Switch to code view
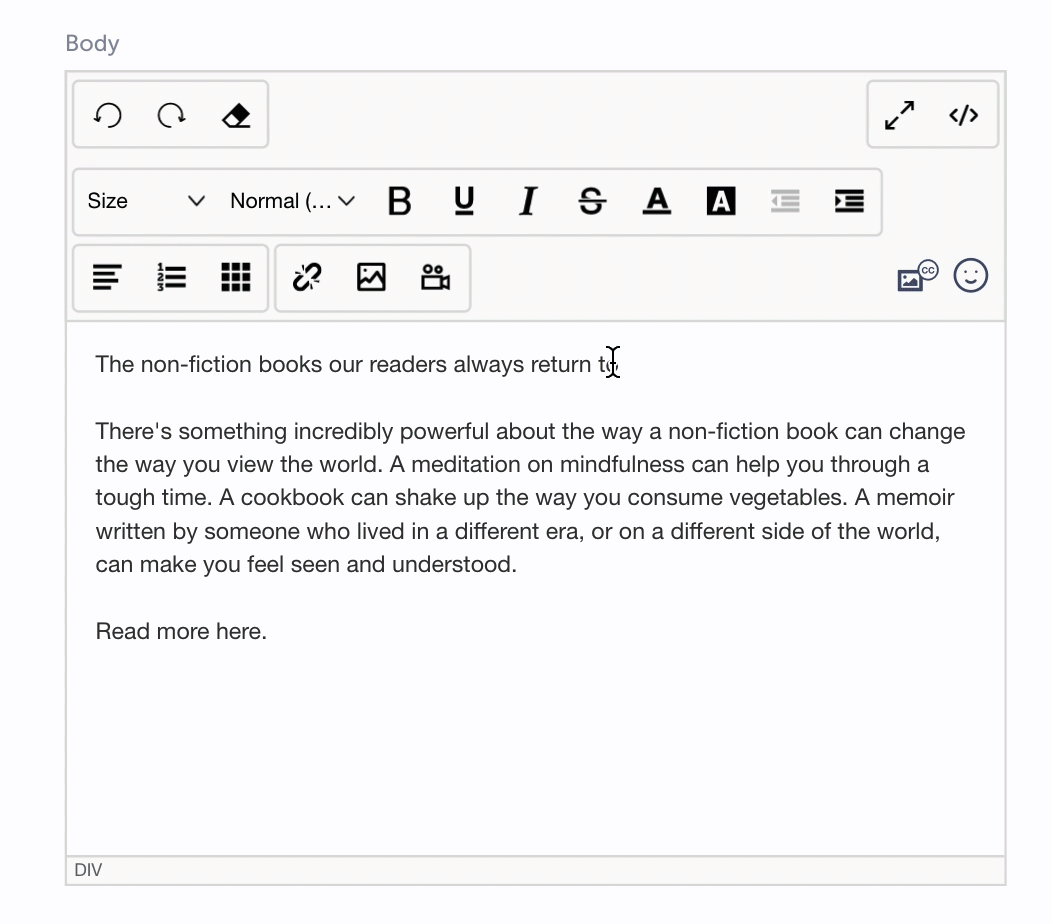This screenshot has height=924, width=1052. coord(963,116)
